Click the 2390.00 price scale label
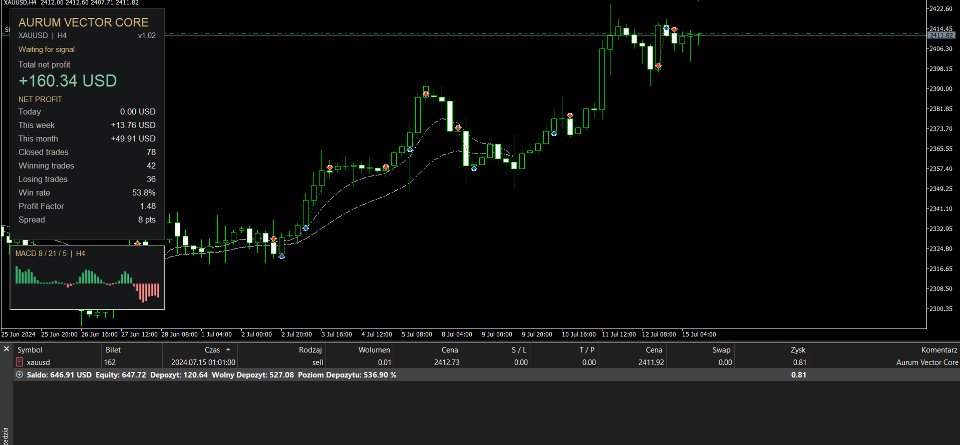Viewport: 960px width, 445px height. pos(942,89)
